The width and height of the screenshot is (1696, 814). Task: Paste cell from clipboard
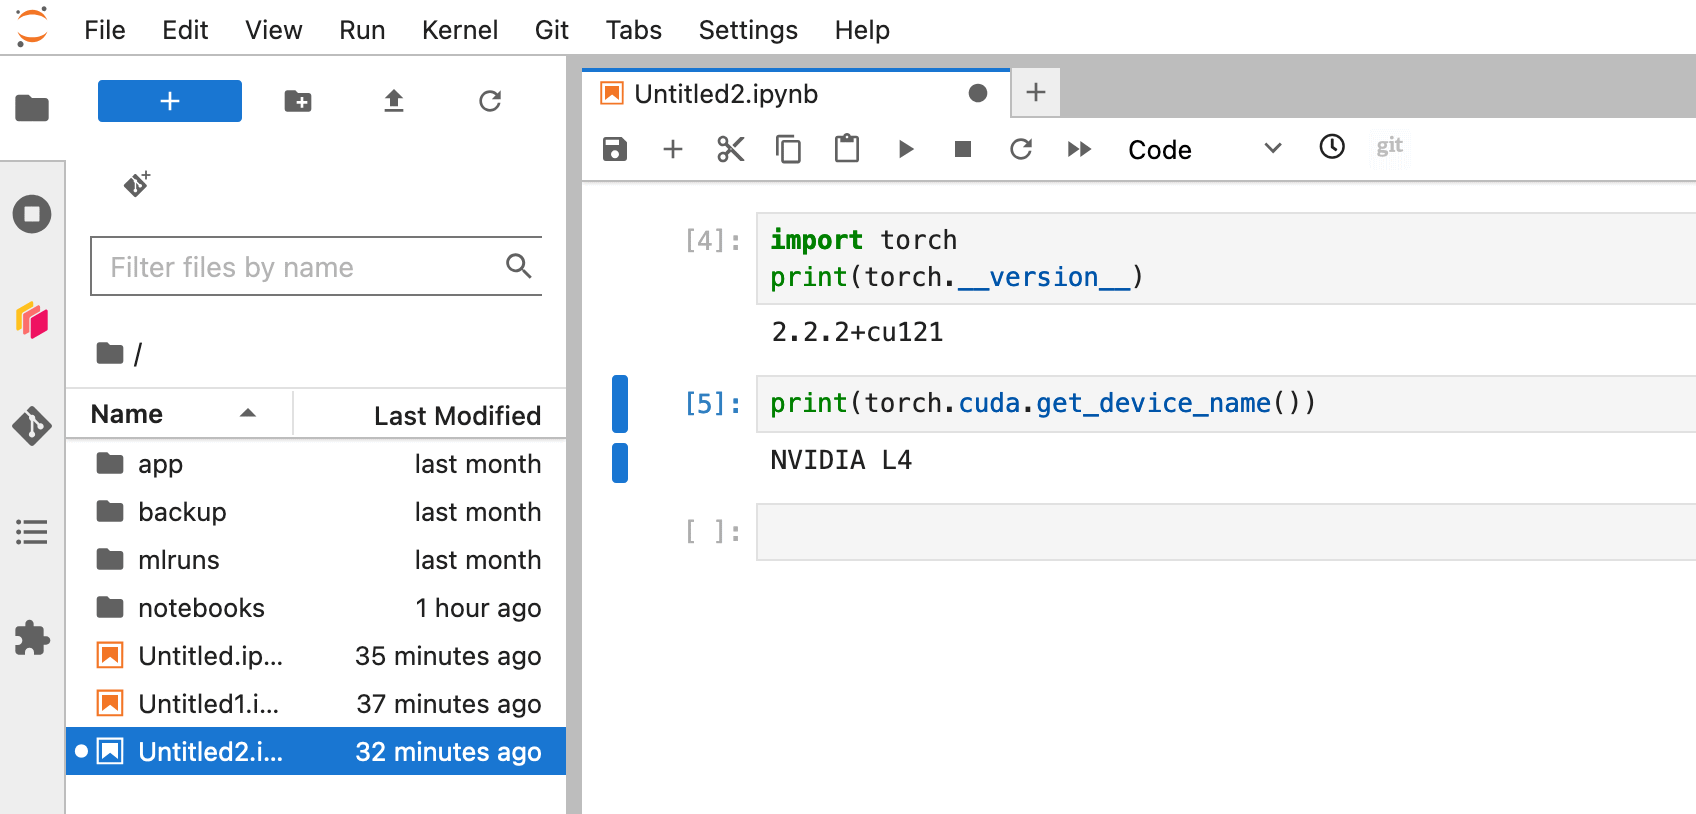tap(847, 149)
